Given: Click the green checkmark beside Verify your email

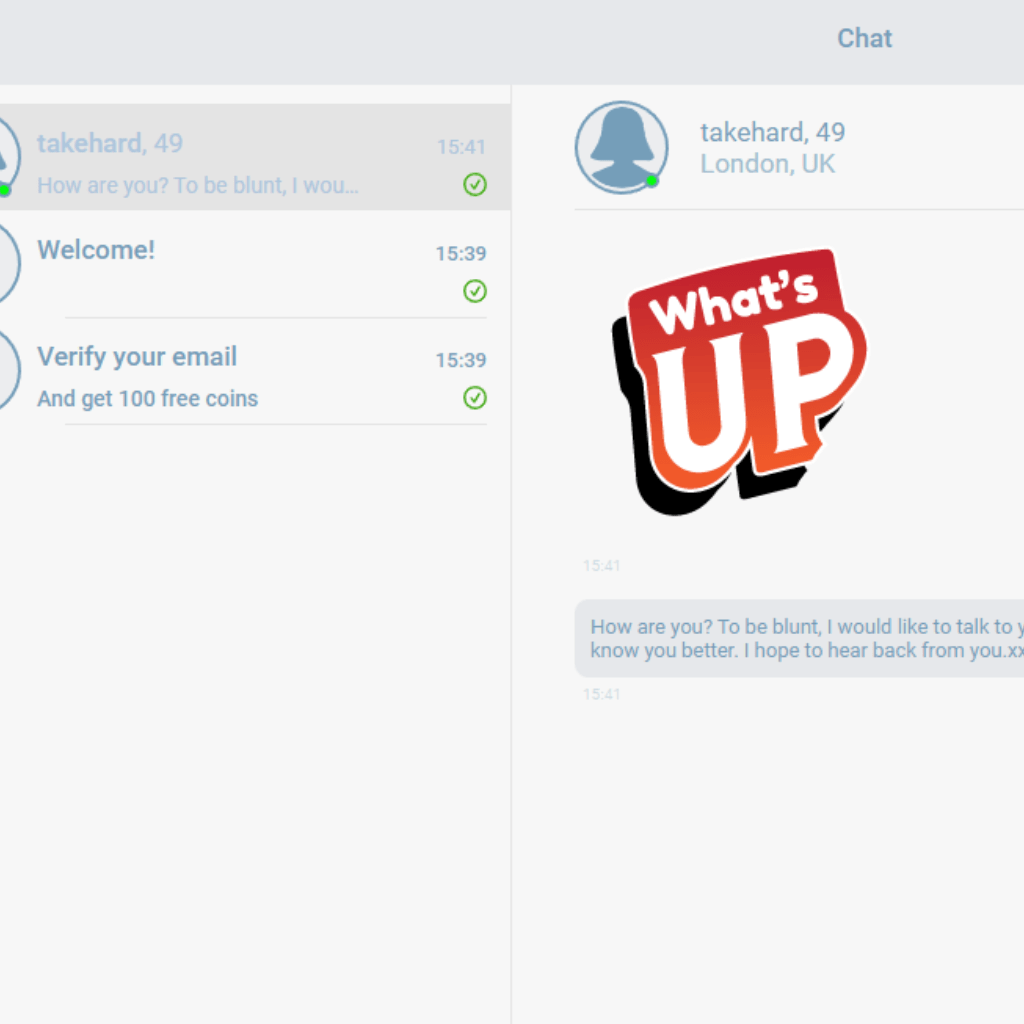Looking at the screenshot, I should point(475,398).
